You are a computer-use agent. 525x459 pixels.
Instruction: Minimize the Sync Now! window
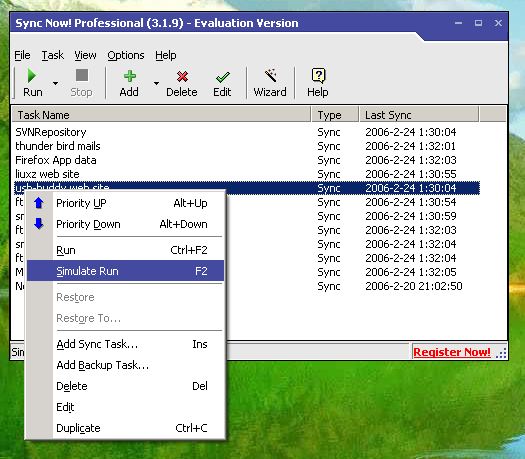click(x=458, y=23)
